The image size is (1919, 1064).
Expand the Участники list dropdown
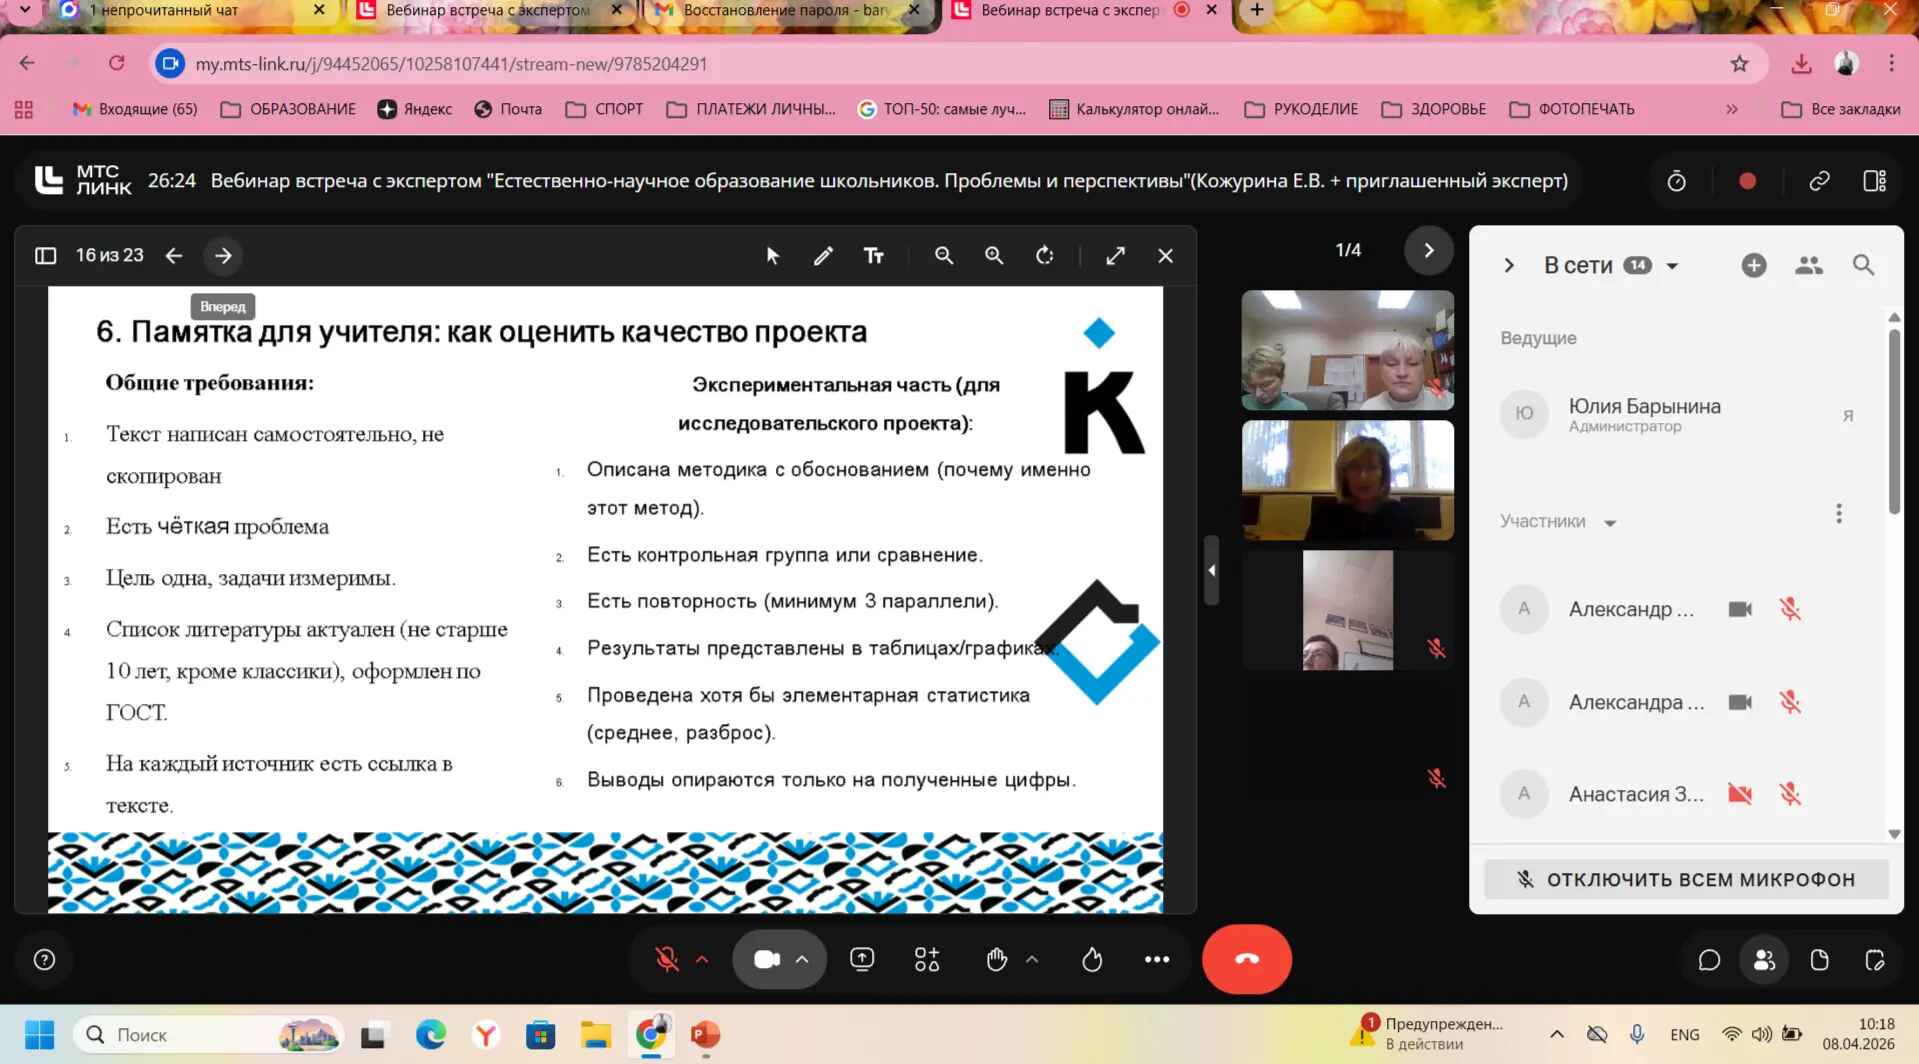point(1610,523)
